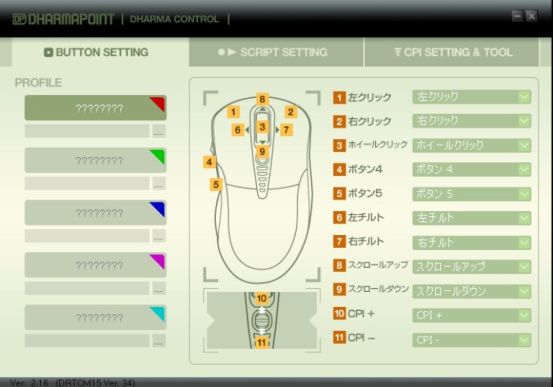Viewport: 553px width, 387px height.
Task: Expand the スクロールダウン assignment dropdown
Action: (472, 291)
